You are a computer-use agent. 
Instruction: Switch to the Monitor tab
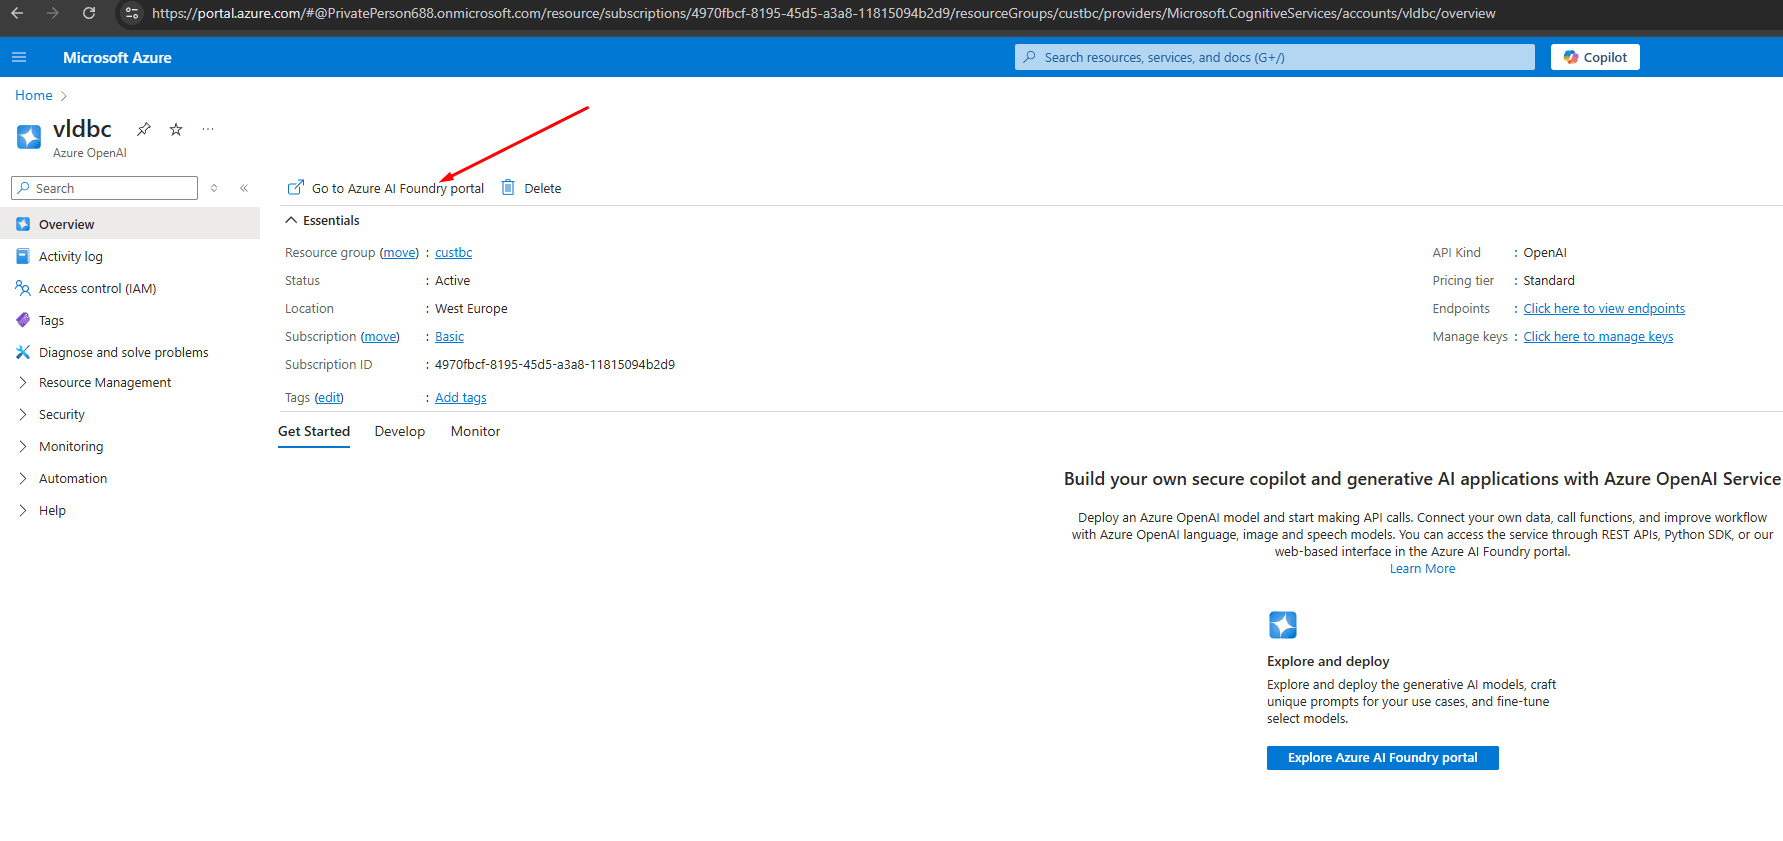475,432
